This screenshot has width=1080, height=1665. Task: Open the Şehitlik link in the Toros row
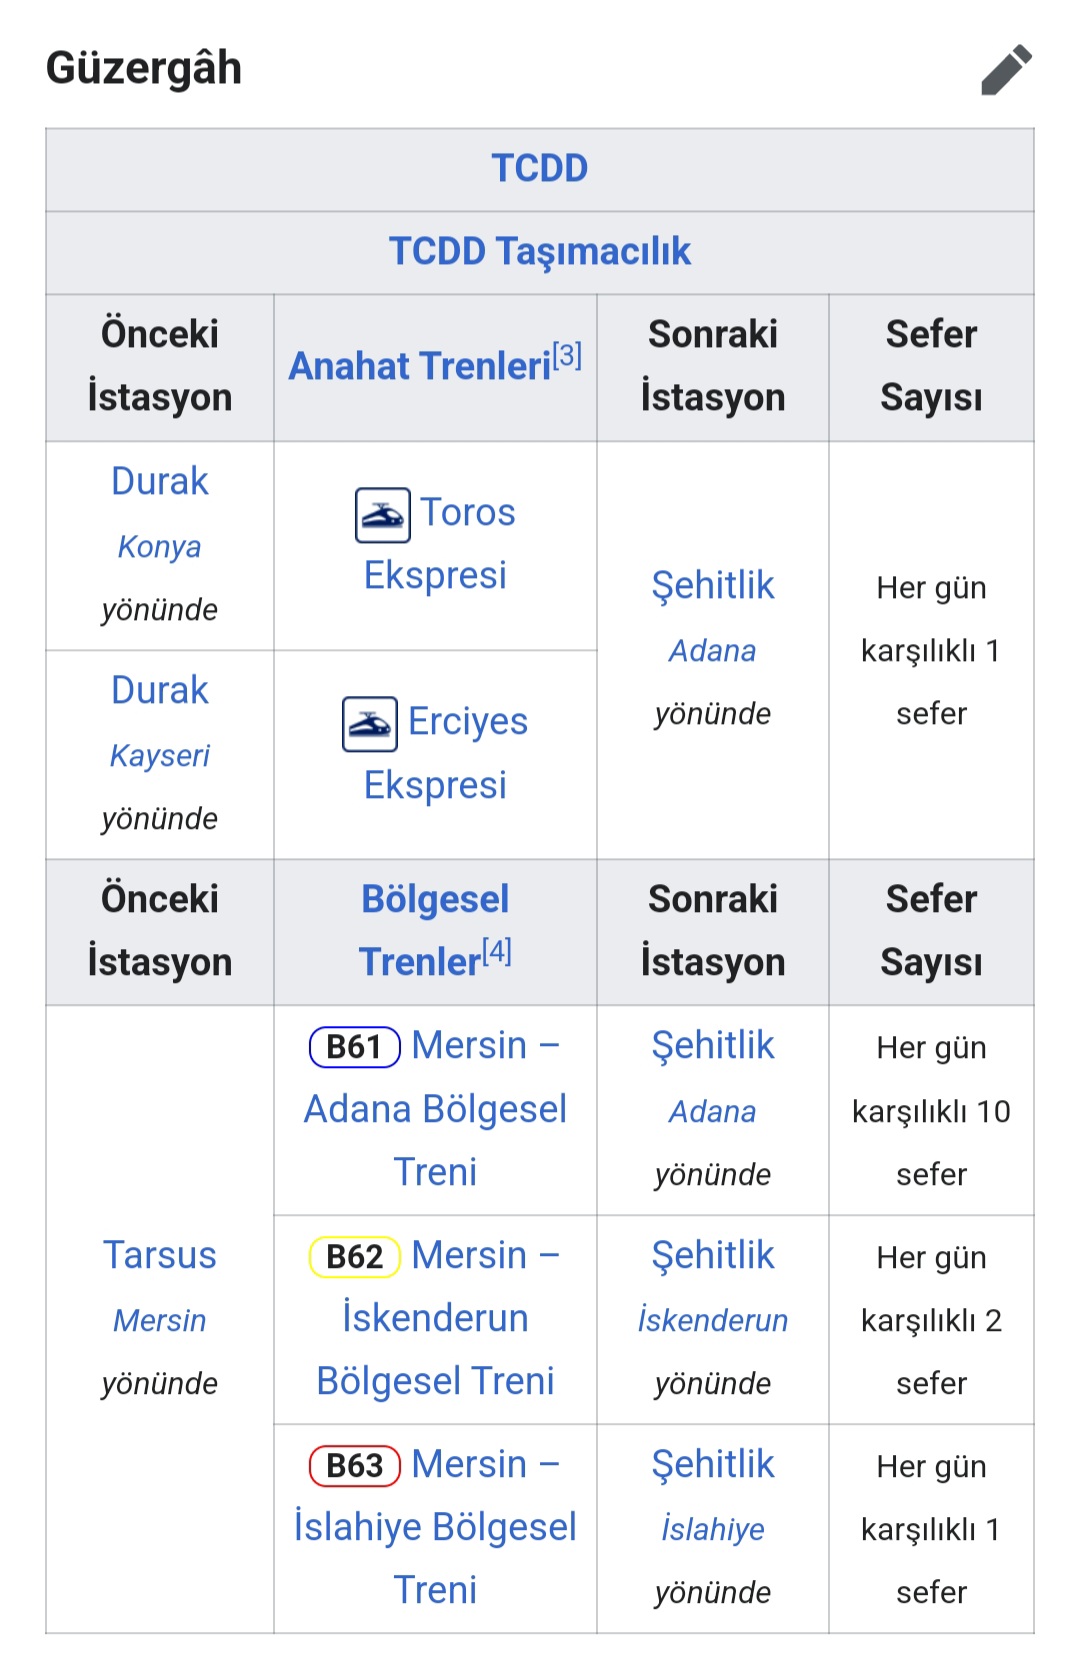point(713,585)
